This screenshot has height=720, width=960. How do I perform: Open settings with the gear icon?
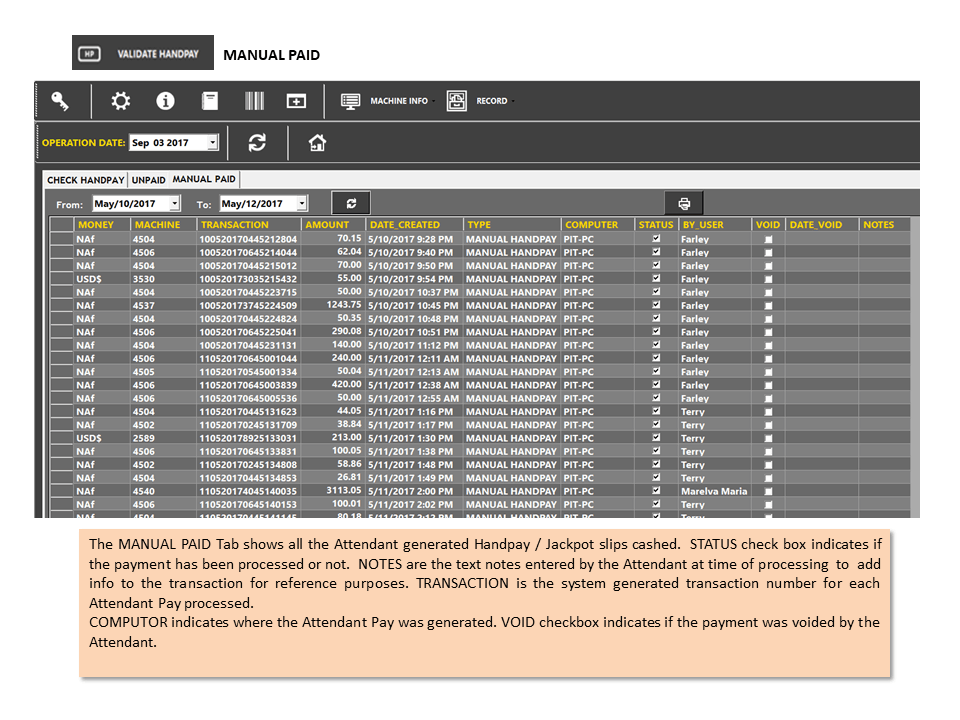click(x=121, y=101)
